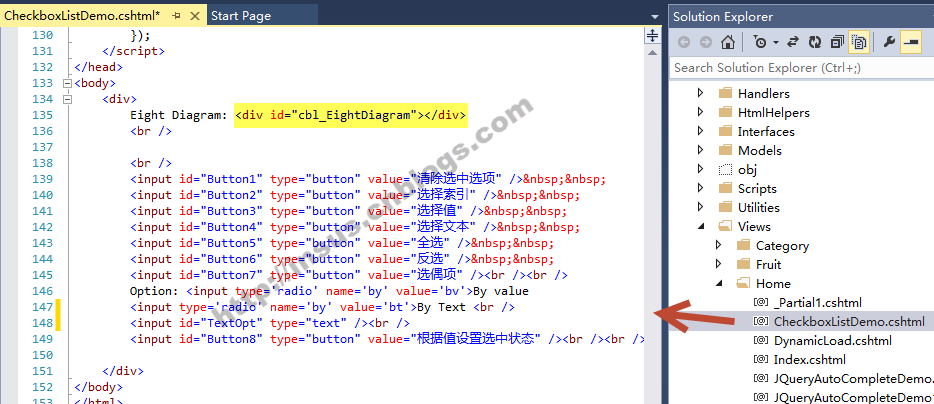Toggle the Preview Selected Items button
The height and width of the screenshot is (404, 934).
point(911,42)
